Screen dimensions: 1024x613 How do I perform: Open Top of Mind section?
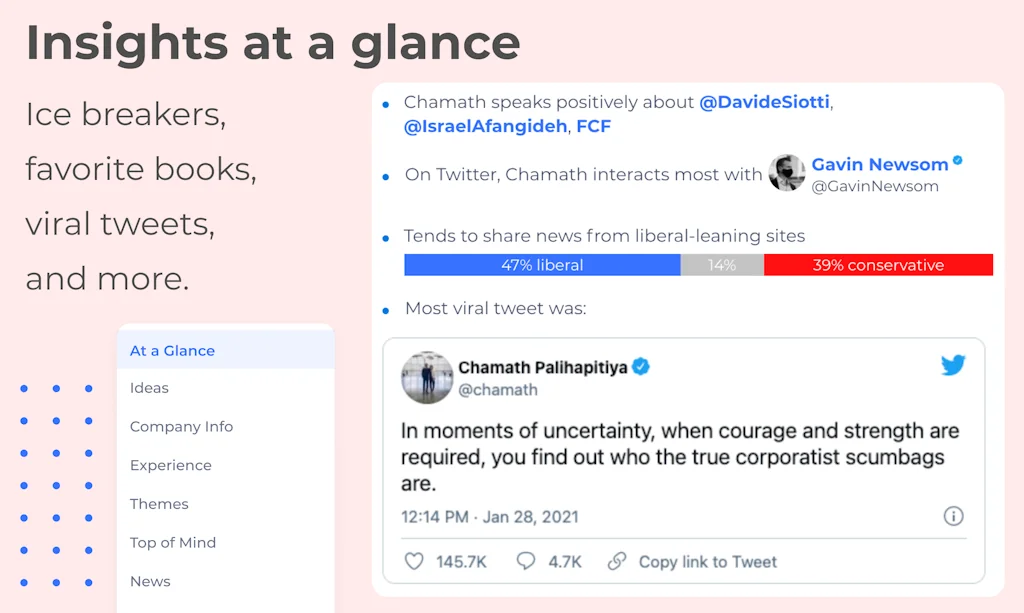tap(172, 542)
